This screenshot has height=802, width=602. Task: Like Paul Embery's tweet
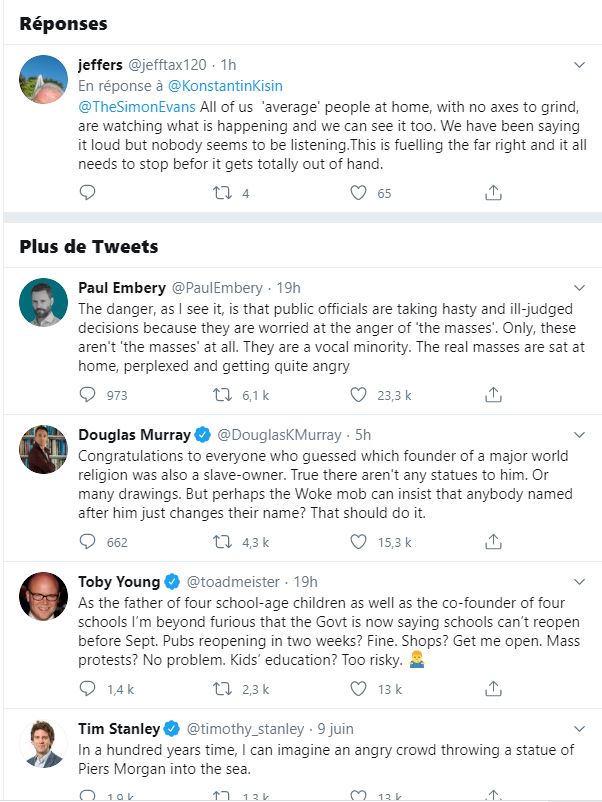pos(358,395)
